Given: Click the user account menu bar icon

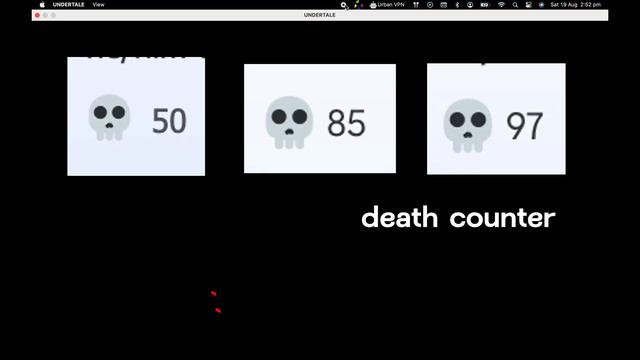Looking at the screenshot, I should click(470, 5).
